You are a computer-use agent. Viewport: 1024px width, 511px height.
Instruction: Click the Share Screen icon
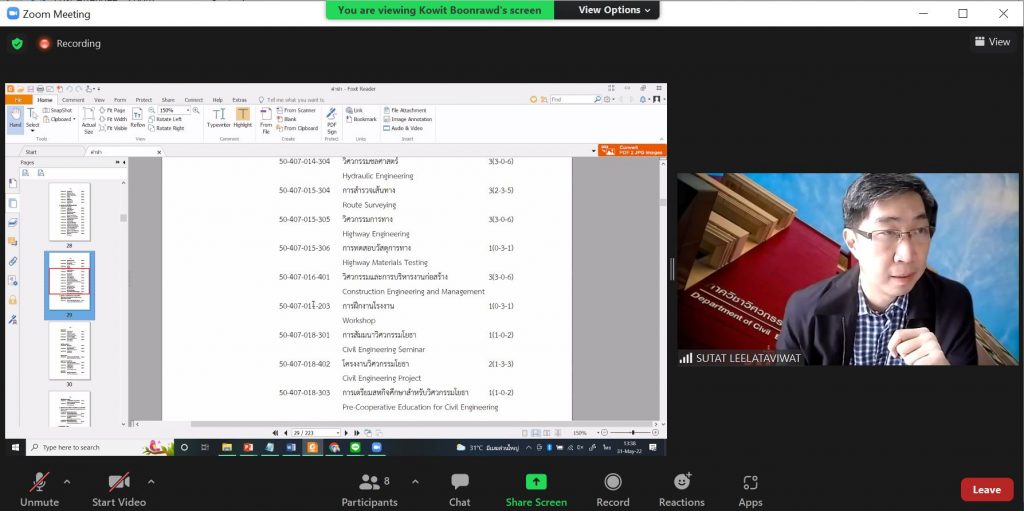click(x=536, y=482)
